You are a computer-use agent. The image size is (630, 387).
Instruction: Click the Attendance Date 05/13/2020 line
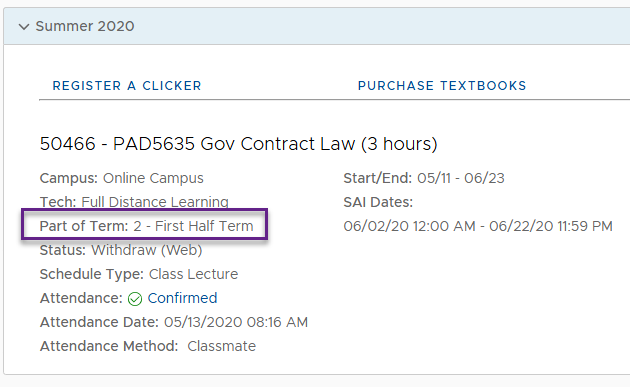click(174, 322)
